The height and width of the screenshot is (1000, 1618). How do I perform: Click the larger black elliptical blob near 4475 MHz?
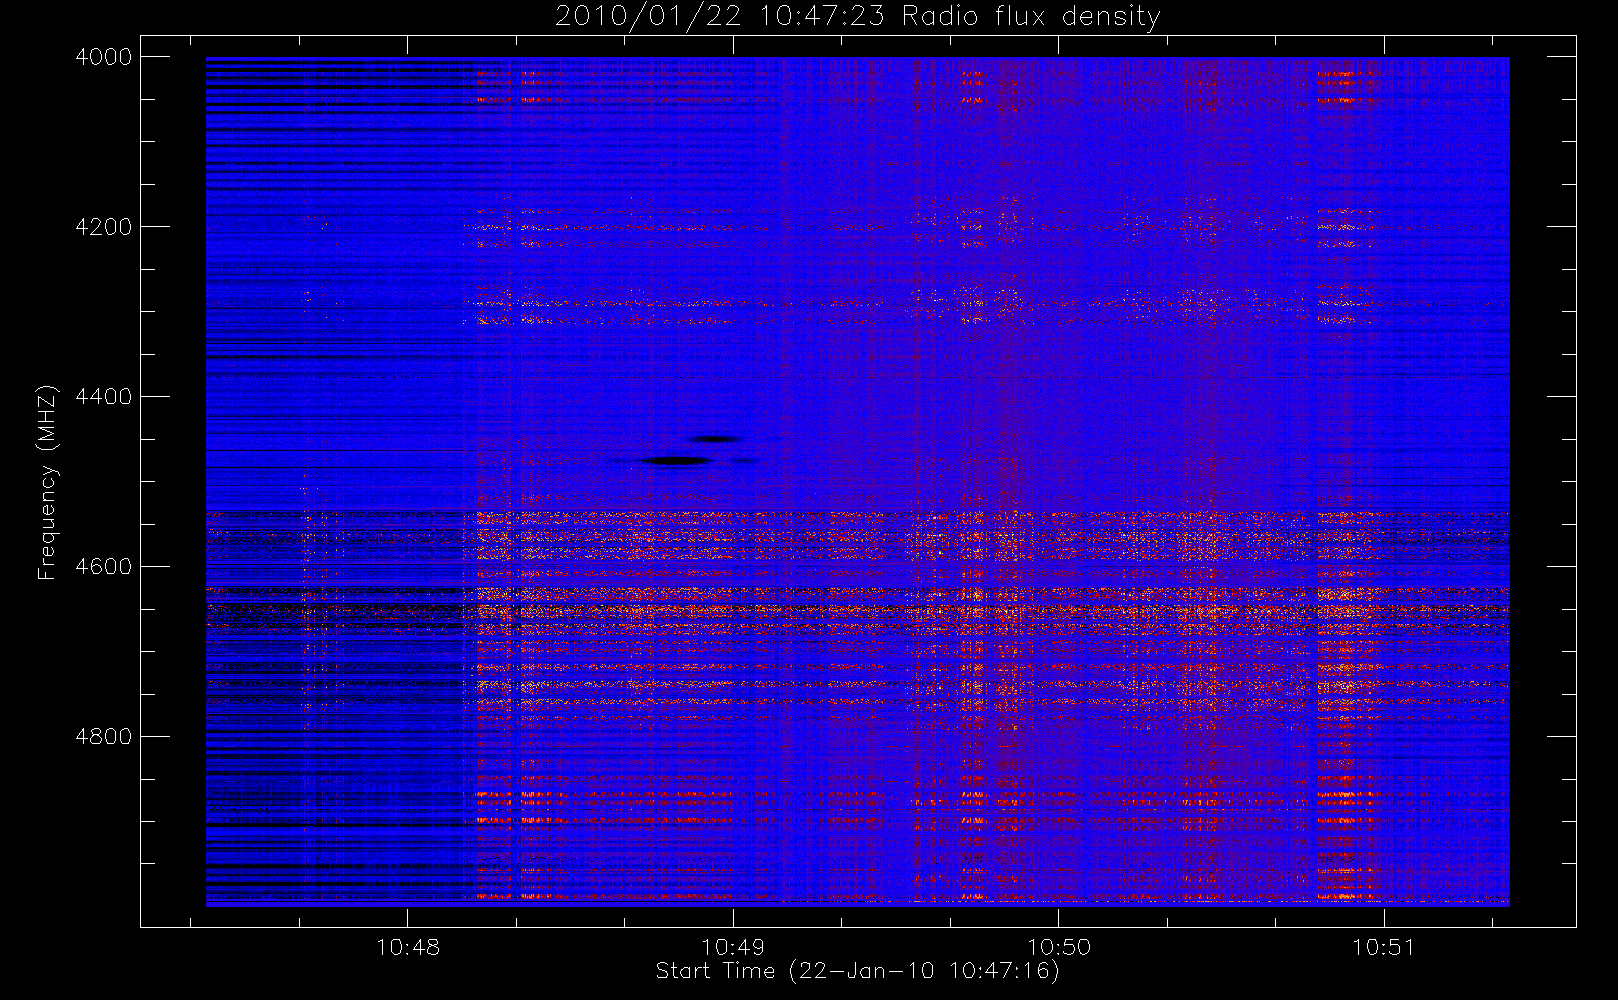(x=676, y=461)
